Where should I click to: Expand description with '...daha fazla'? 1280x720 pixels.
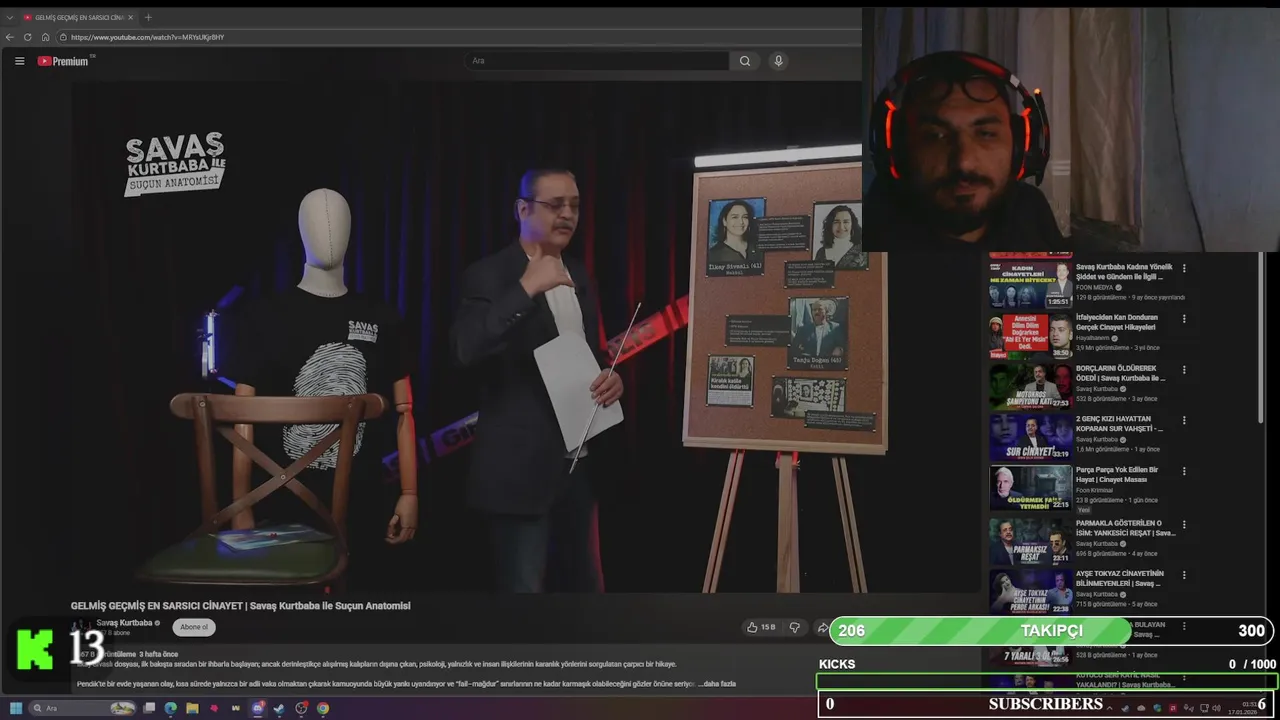click(716, 684)
